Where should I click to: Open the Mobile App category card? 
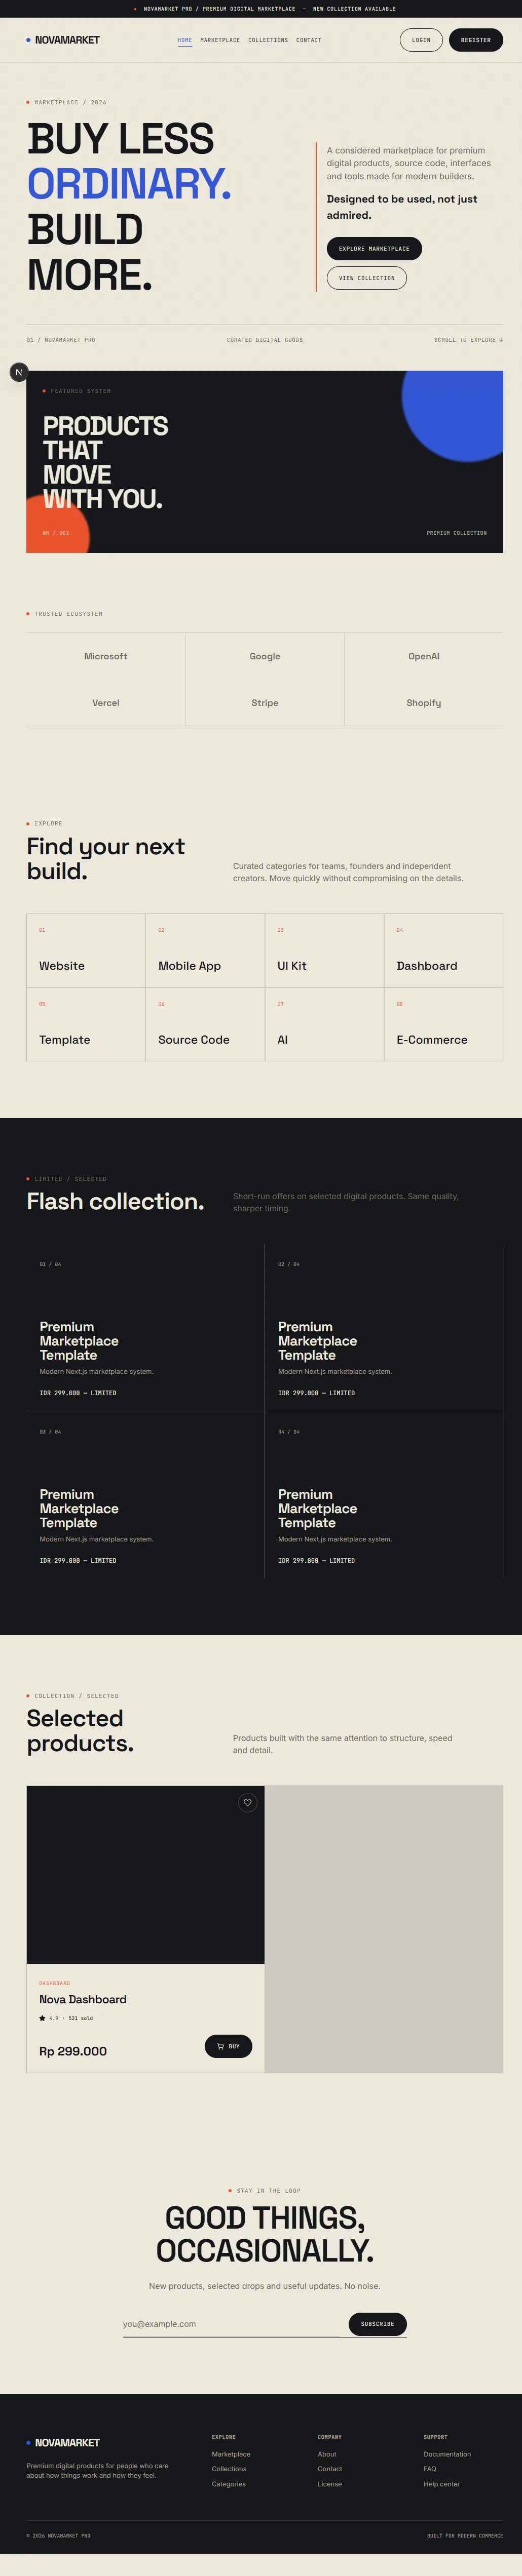[x=205, y=951]
